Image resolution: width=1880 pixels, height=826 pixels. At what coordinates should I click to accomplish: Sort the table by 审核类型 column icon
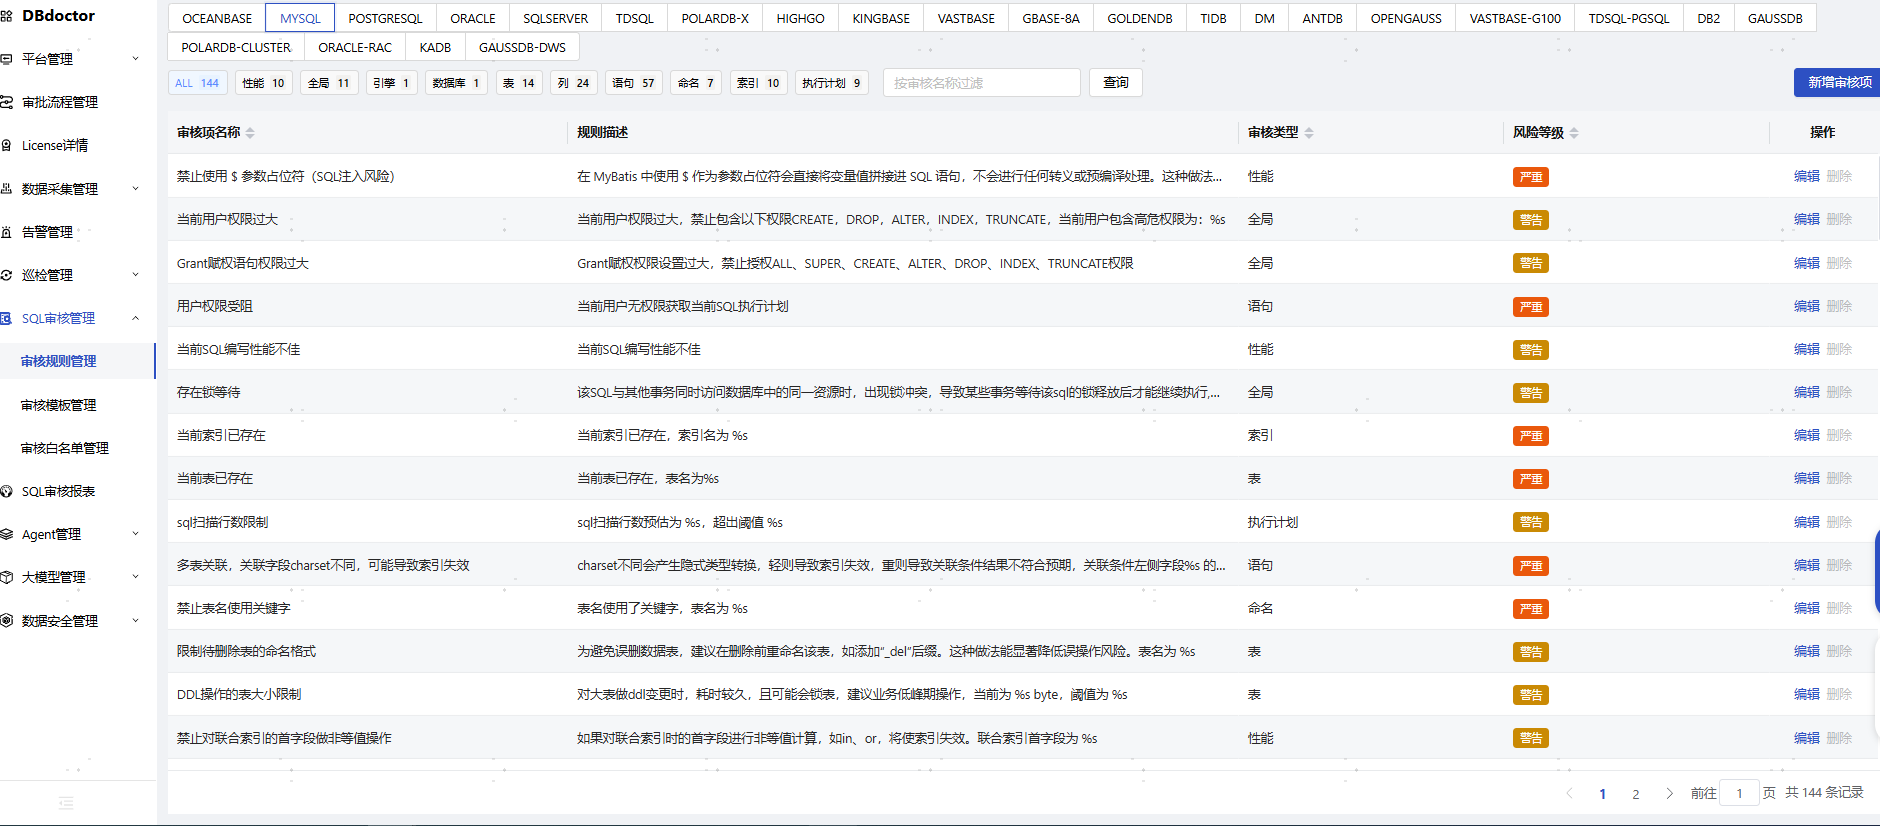pos(1309,133)
